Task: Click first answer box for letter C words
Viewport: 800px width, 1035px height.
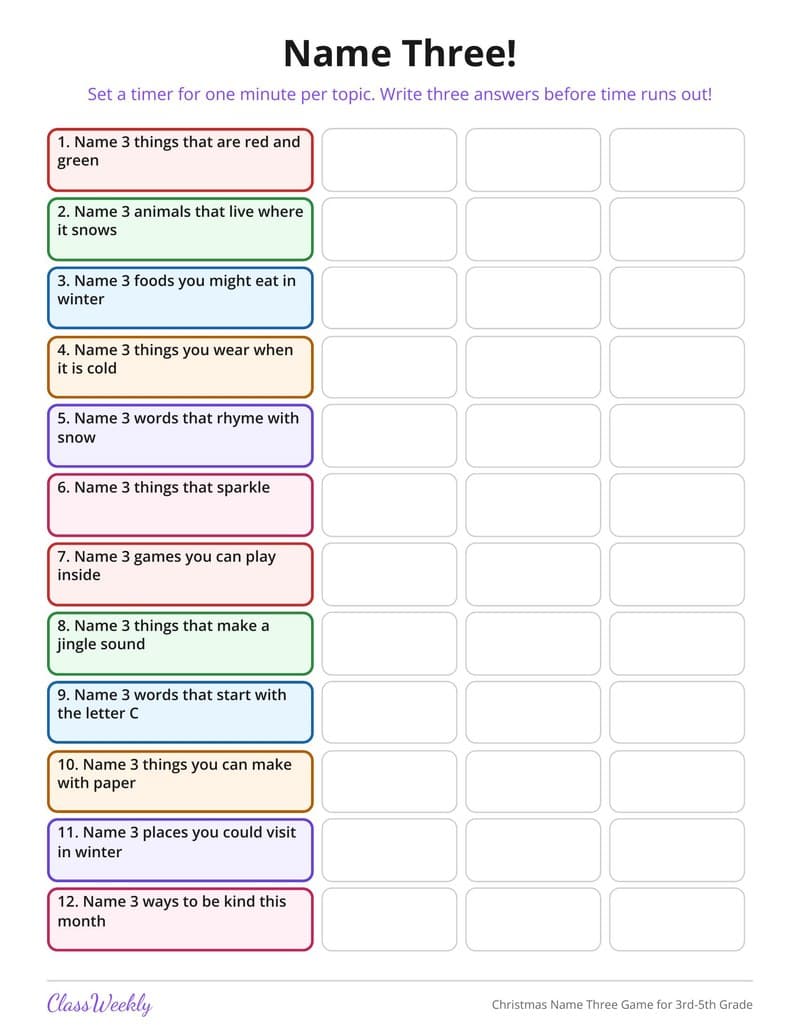Action: pos(389,712)
